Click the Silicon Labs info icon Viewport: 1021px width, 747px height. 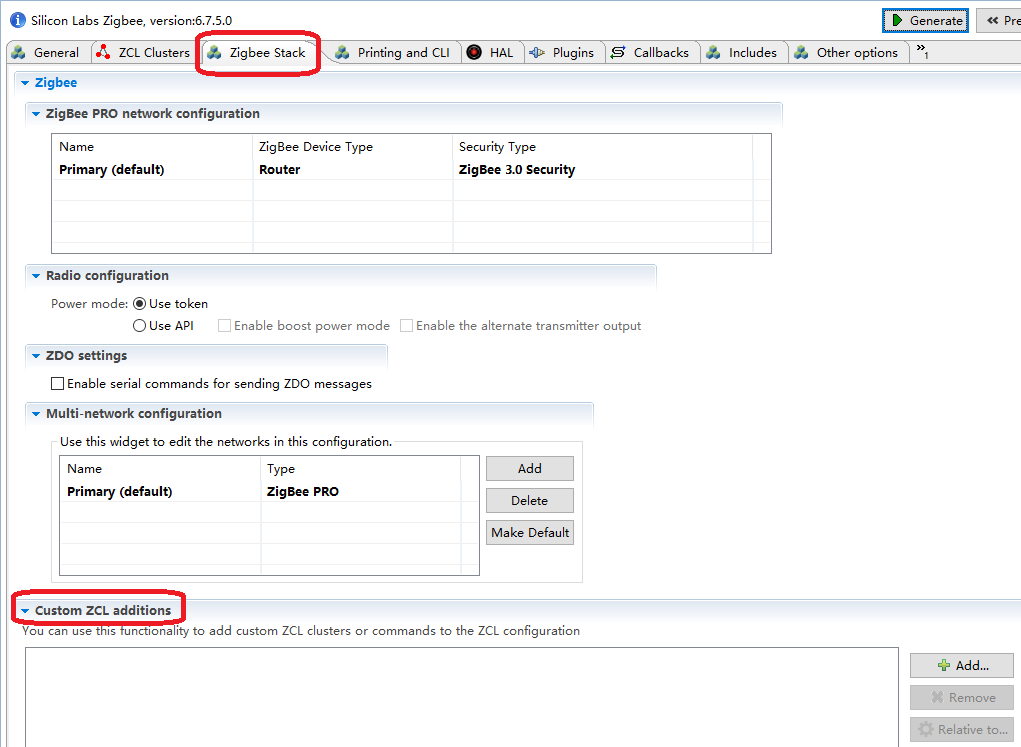click(18, 20)
